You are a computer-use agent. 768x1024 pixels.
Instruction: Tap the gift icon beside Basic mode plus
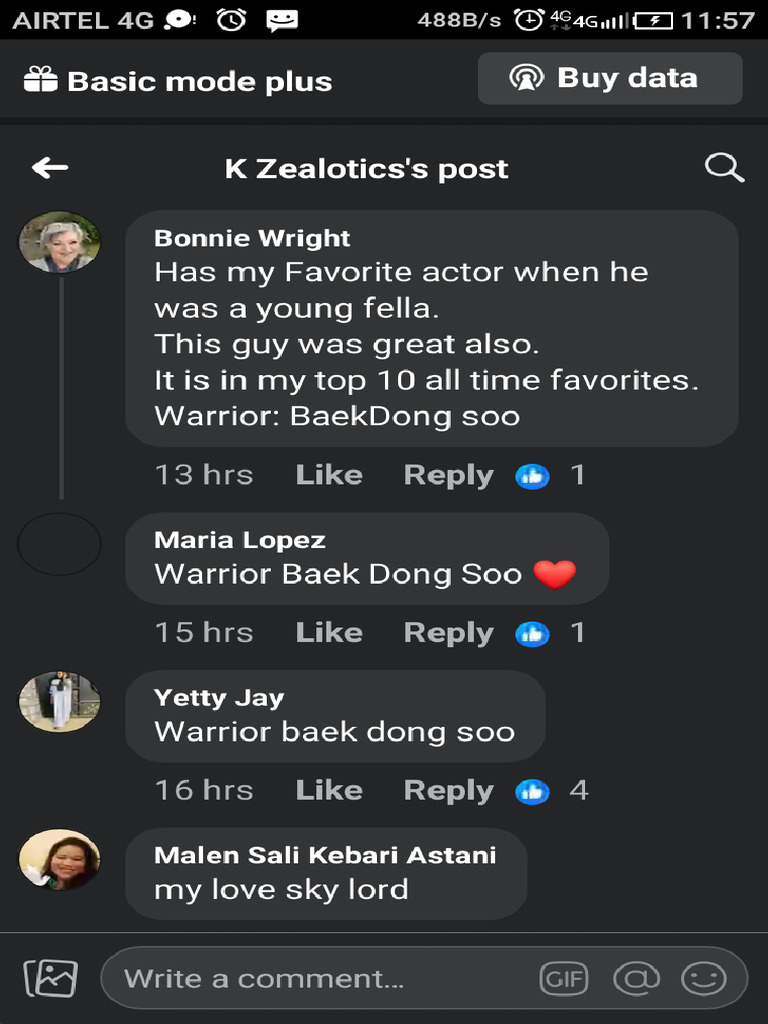[x=41, y=80]
